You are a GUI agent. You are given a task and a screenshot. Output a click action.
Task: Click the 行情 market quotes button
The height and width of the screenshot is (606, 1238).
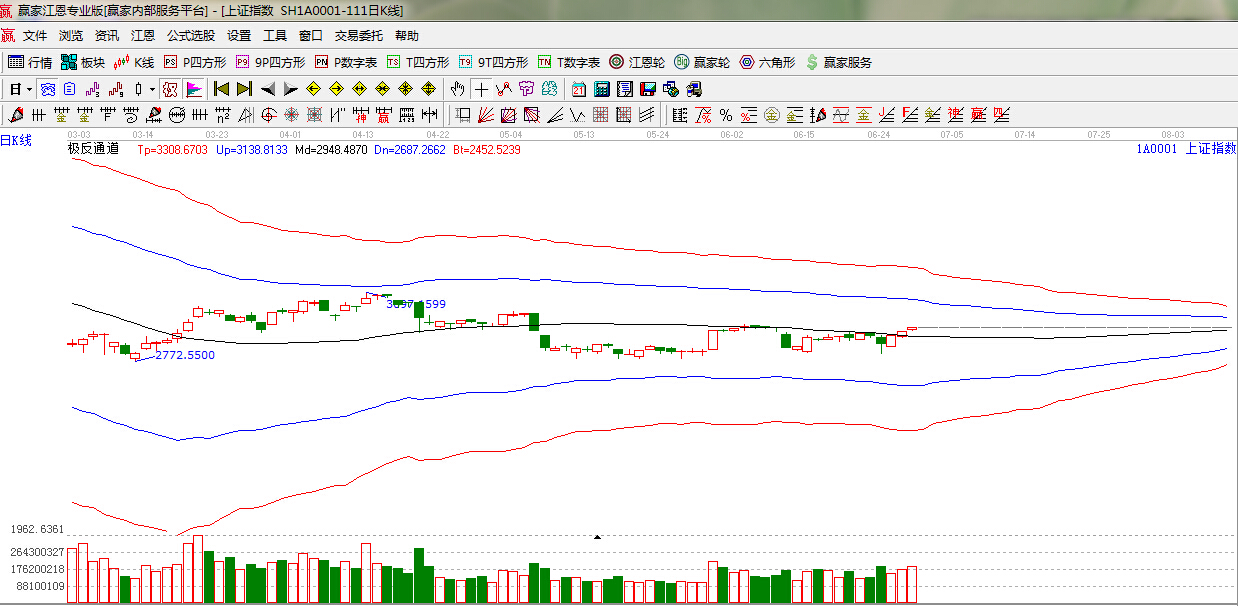click(30, 62)
